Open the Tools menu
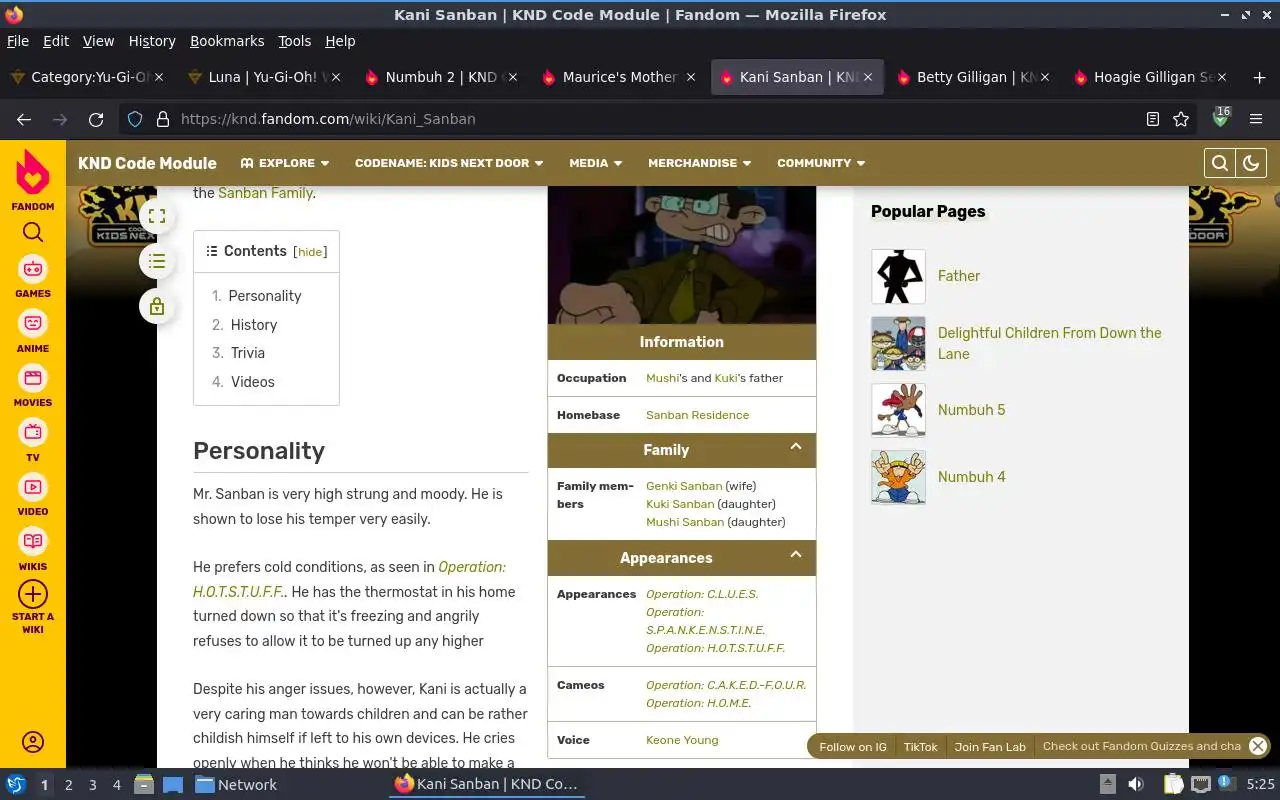1280x800 pixels. (295, 41)
